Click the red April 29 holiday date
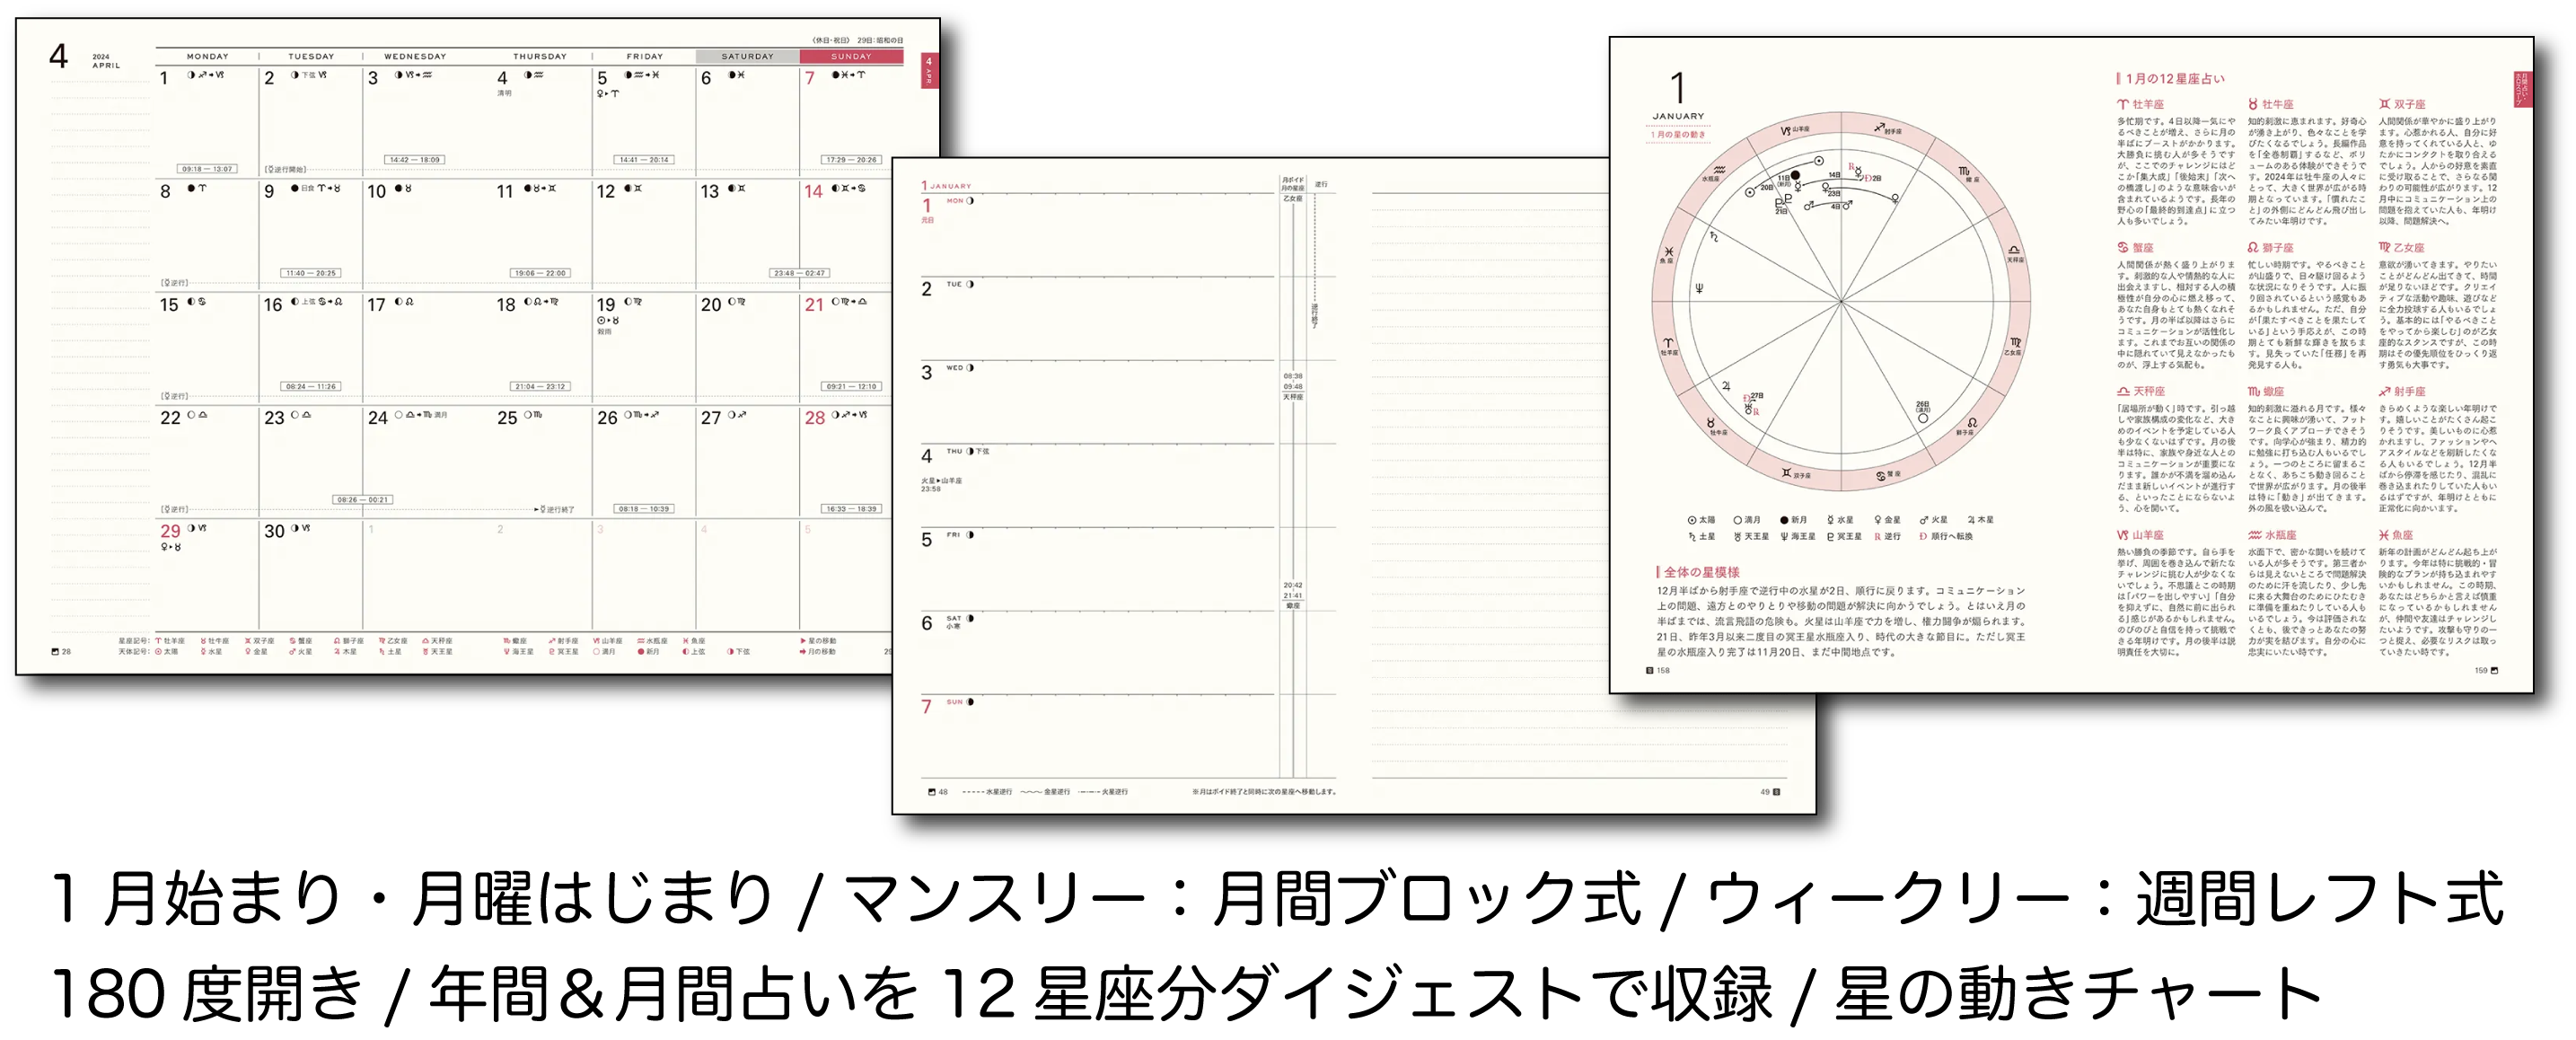Viewport: 2576px width, 1040px height. tap(170, 531)
